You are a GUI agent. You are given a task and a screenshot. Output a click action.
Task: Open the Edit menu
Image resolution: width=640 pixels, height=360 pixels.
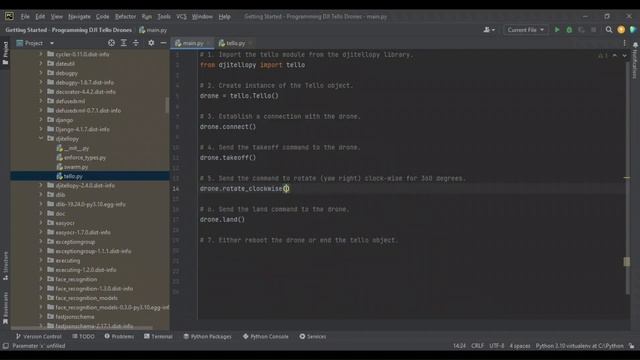point(40,17)
